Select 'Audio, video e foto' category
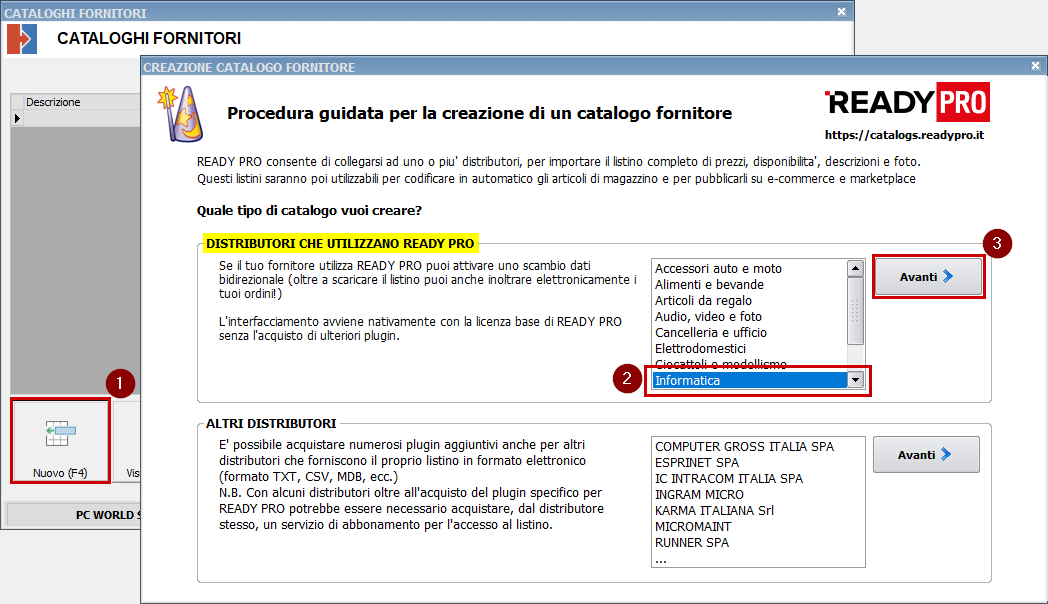This screenshot has width=1048, height=604. pyautogui.click(x=708, y=317)
